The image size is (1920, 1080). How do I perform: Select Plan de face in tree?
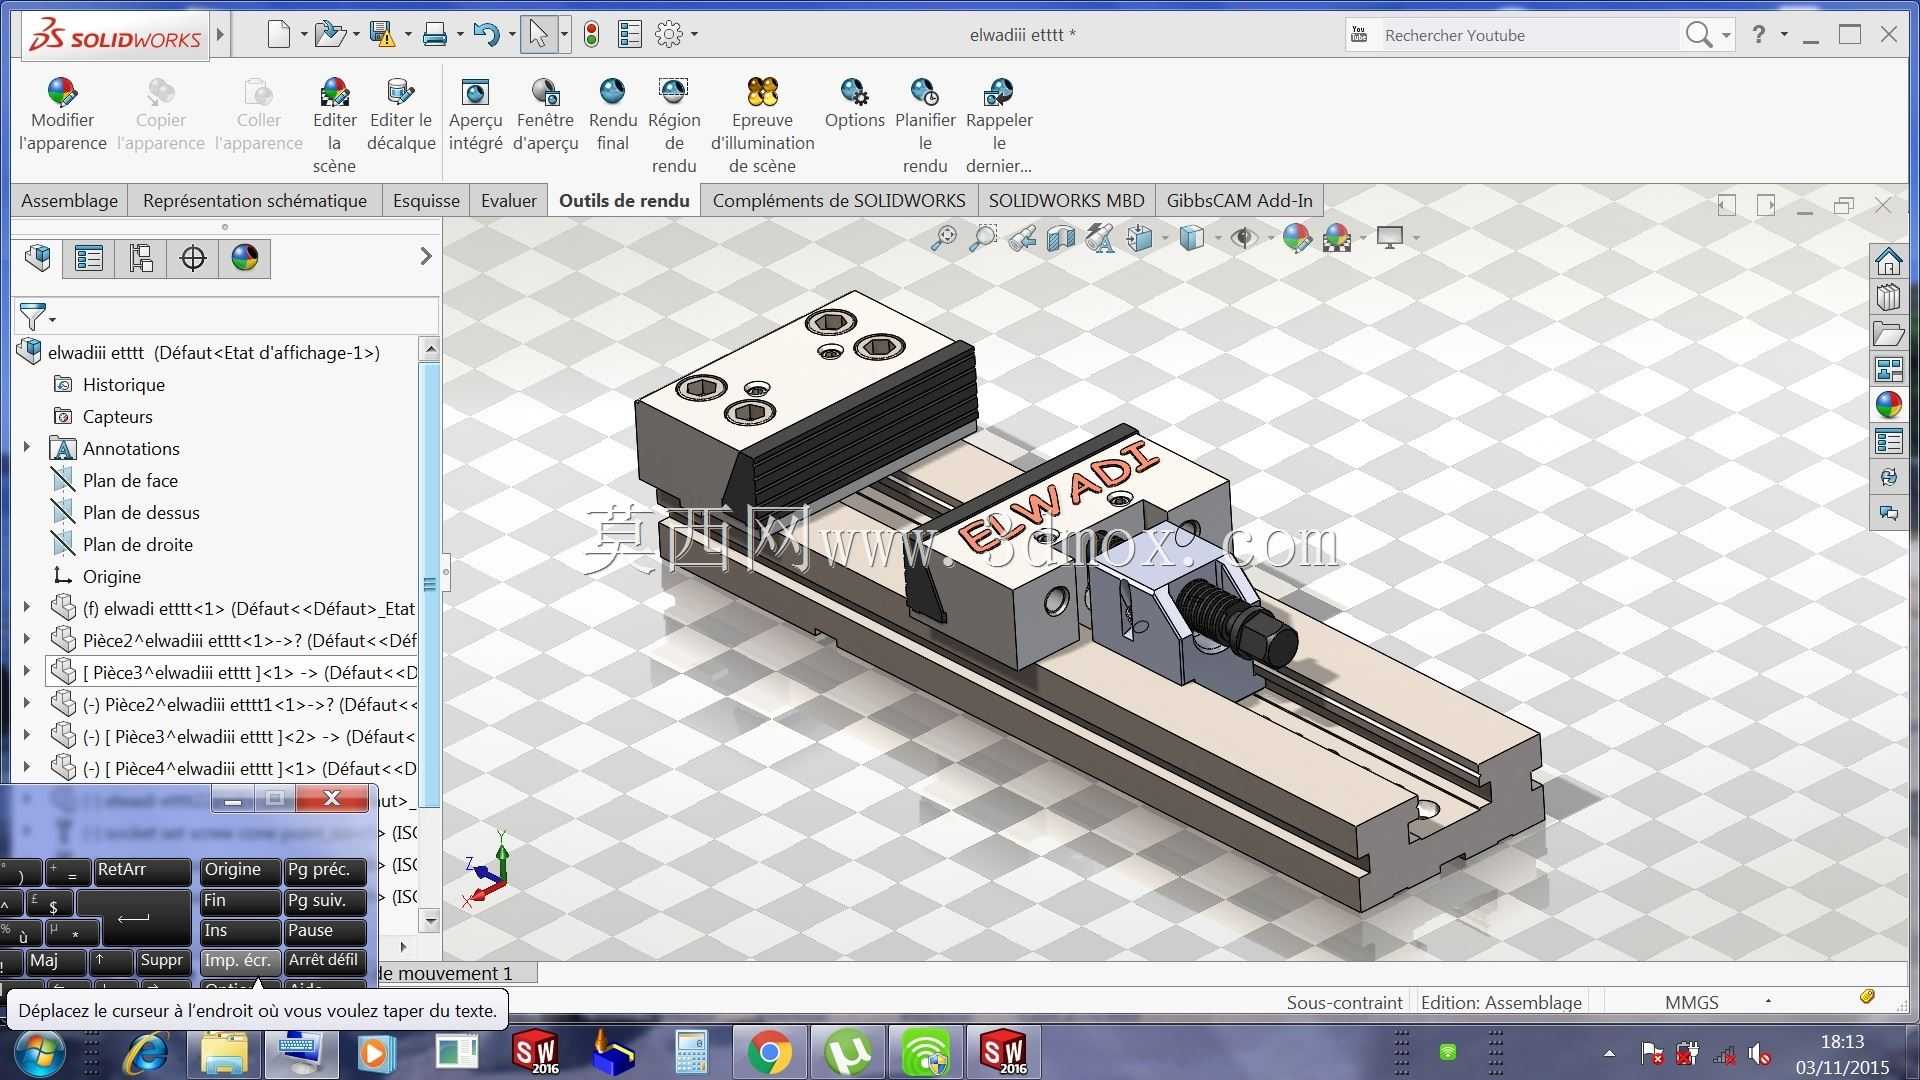point(130,480)
